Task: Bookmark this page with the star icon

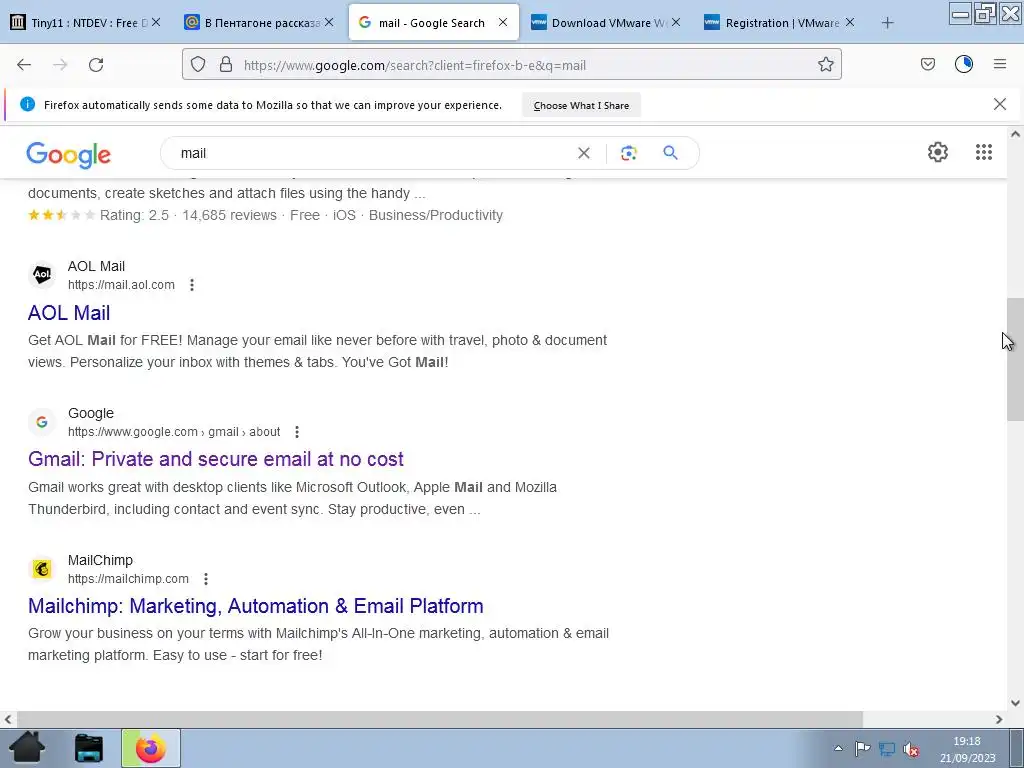Action: [x=825, y=65]
